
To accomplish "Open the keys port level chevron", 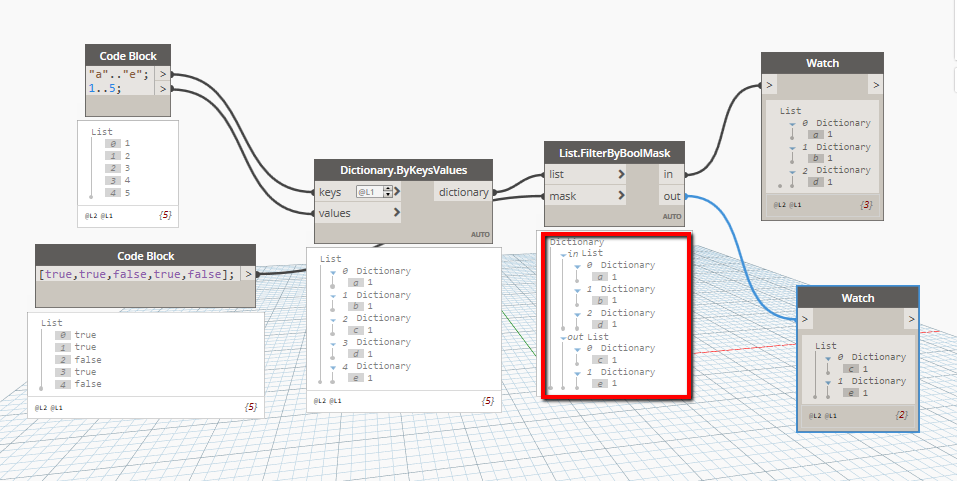I will tap(397, 192).
